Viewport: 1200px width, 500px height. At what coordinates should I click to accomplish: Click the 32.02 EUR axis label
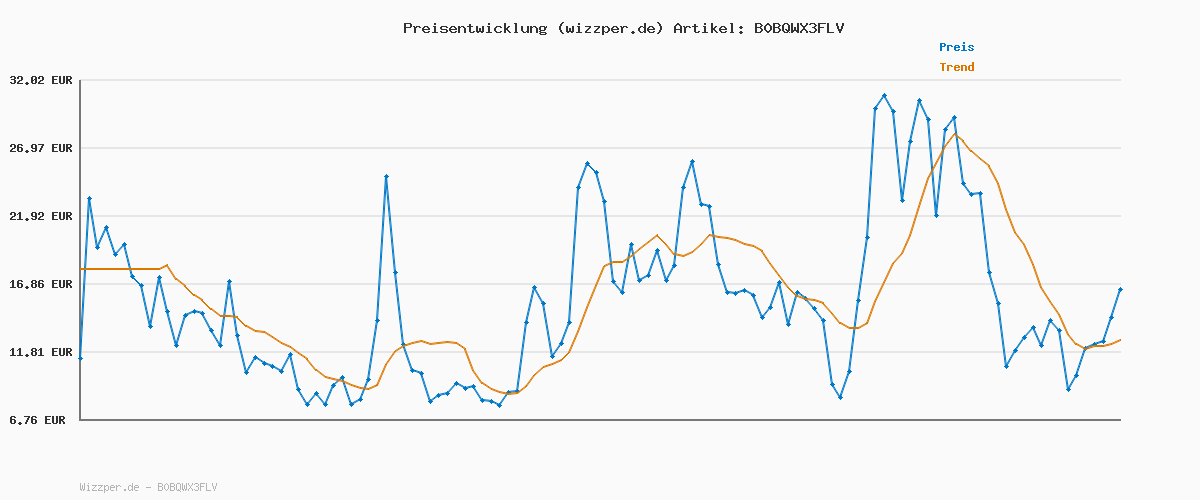click(41, 80)
